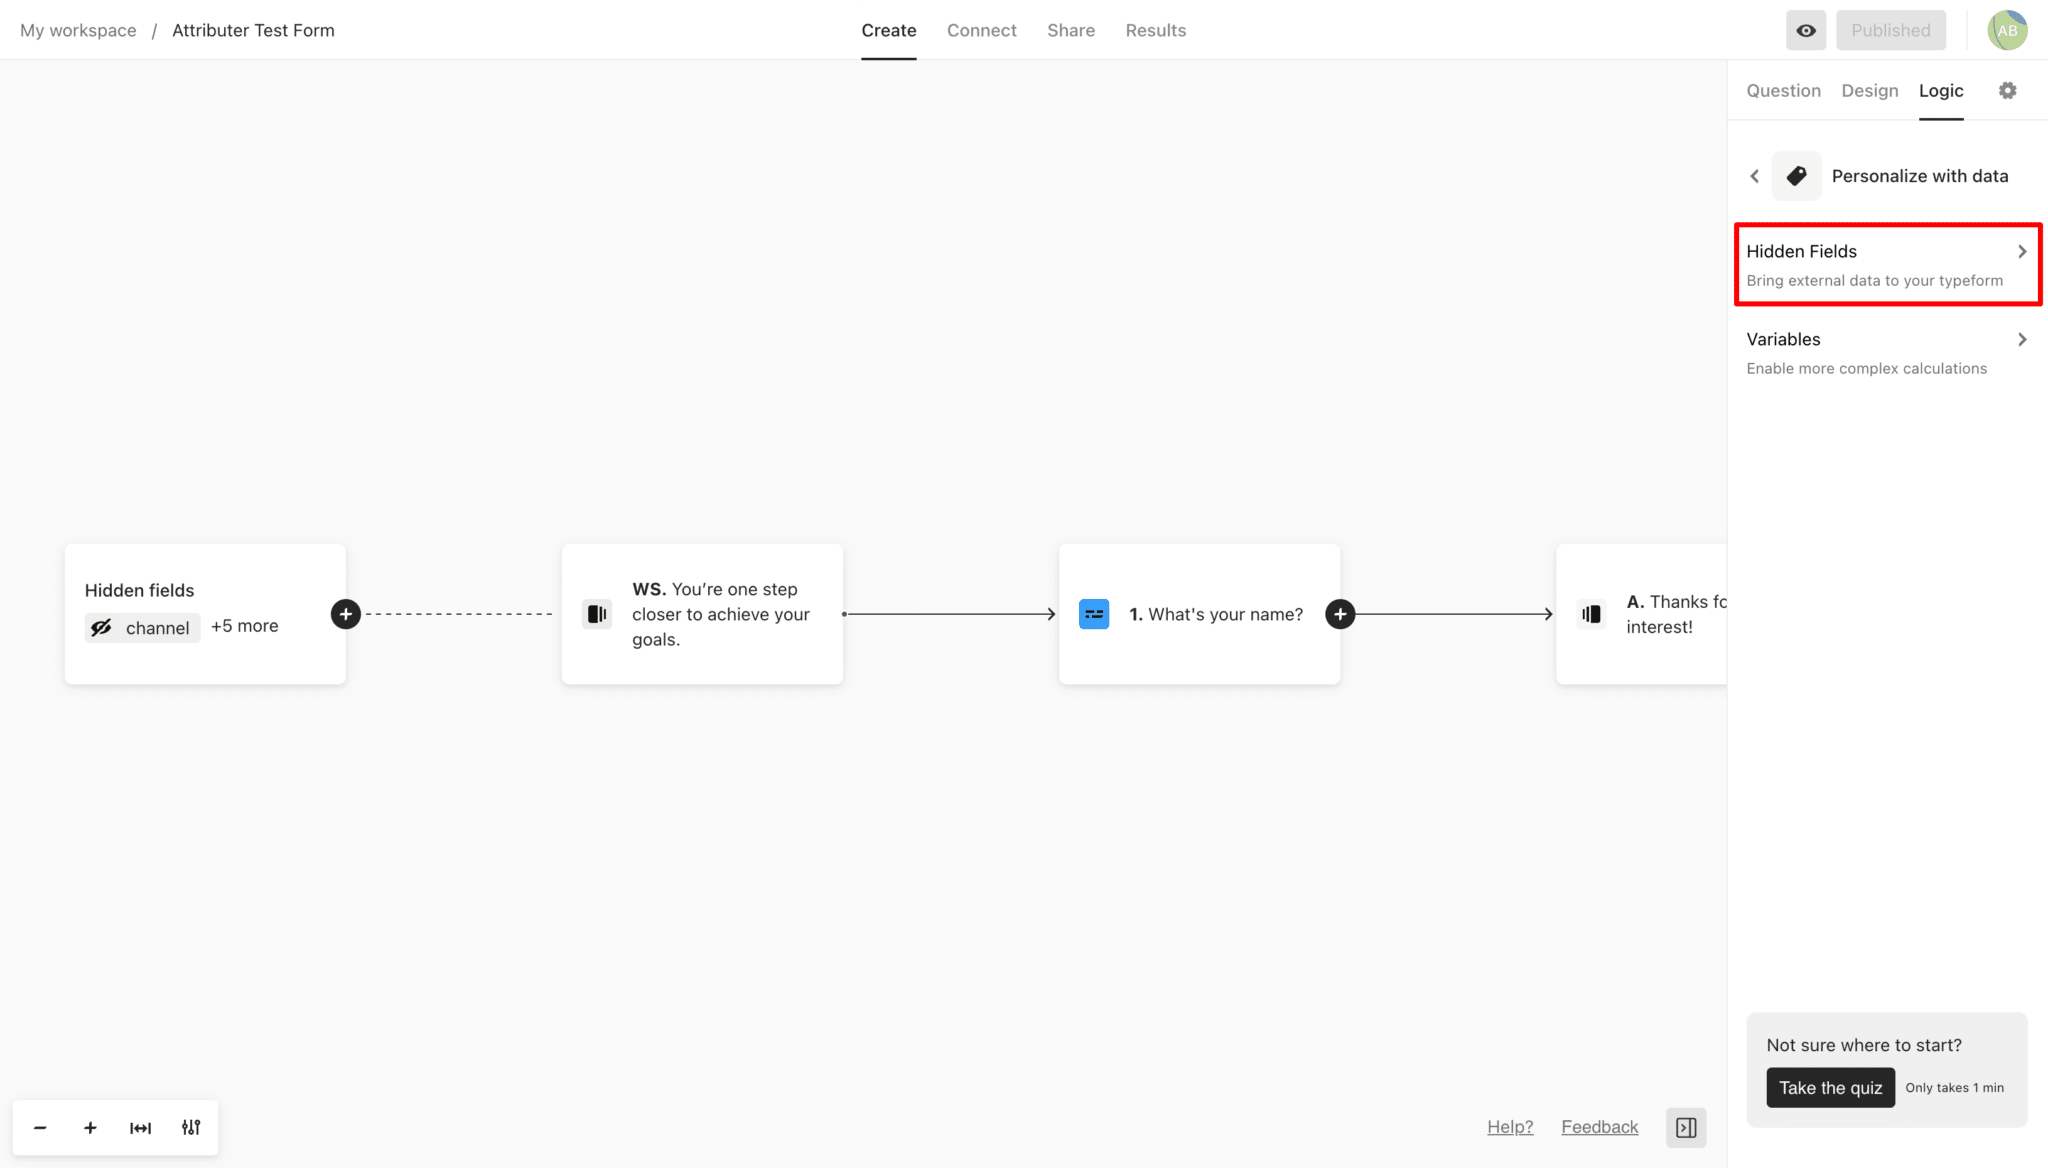The height and width of the screenshot is (1168, 2048).
Task: Zoom out with the minus icon
Action: click(40, 1128)
